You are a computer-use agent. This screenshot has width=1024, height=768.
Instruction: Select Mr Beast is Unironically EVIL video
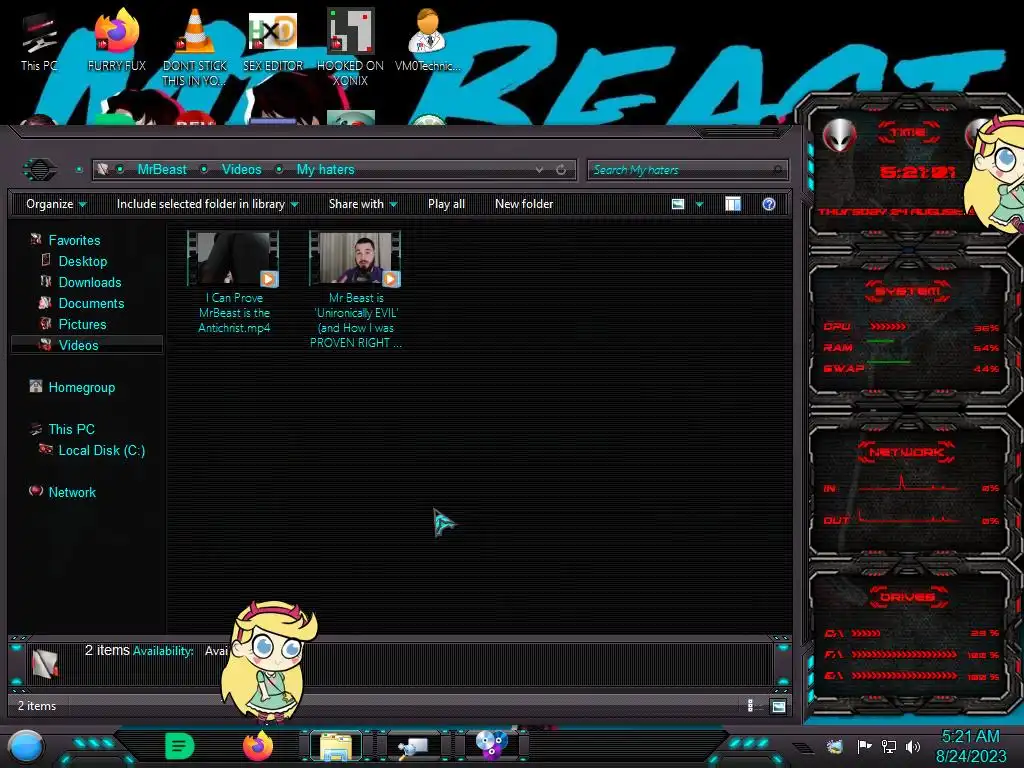(x=356, y=290)
